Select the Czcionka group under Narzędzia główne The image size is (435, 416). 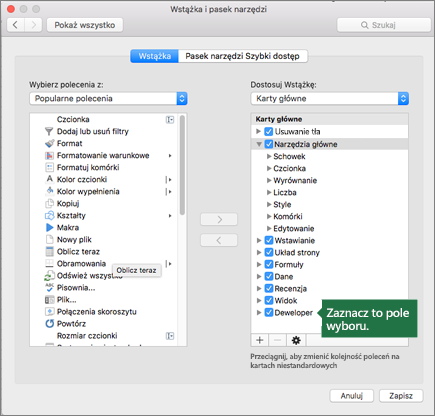click(x=289, y=168)
